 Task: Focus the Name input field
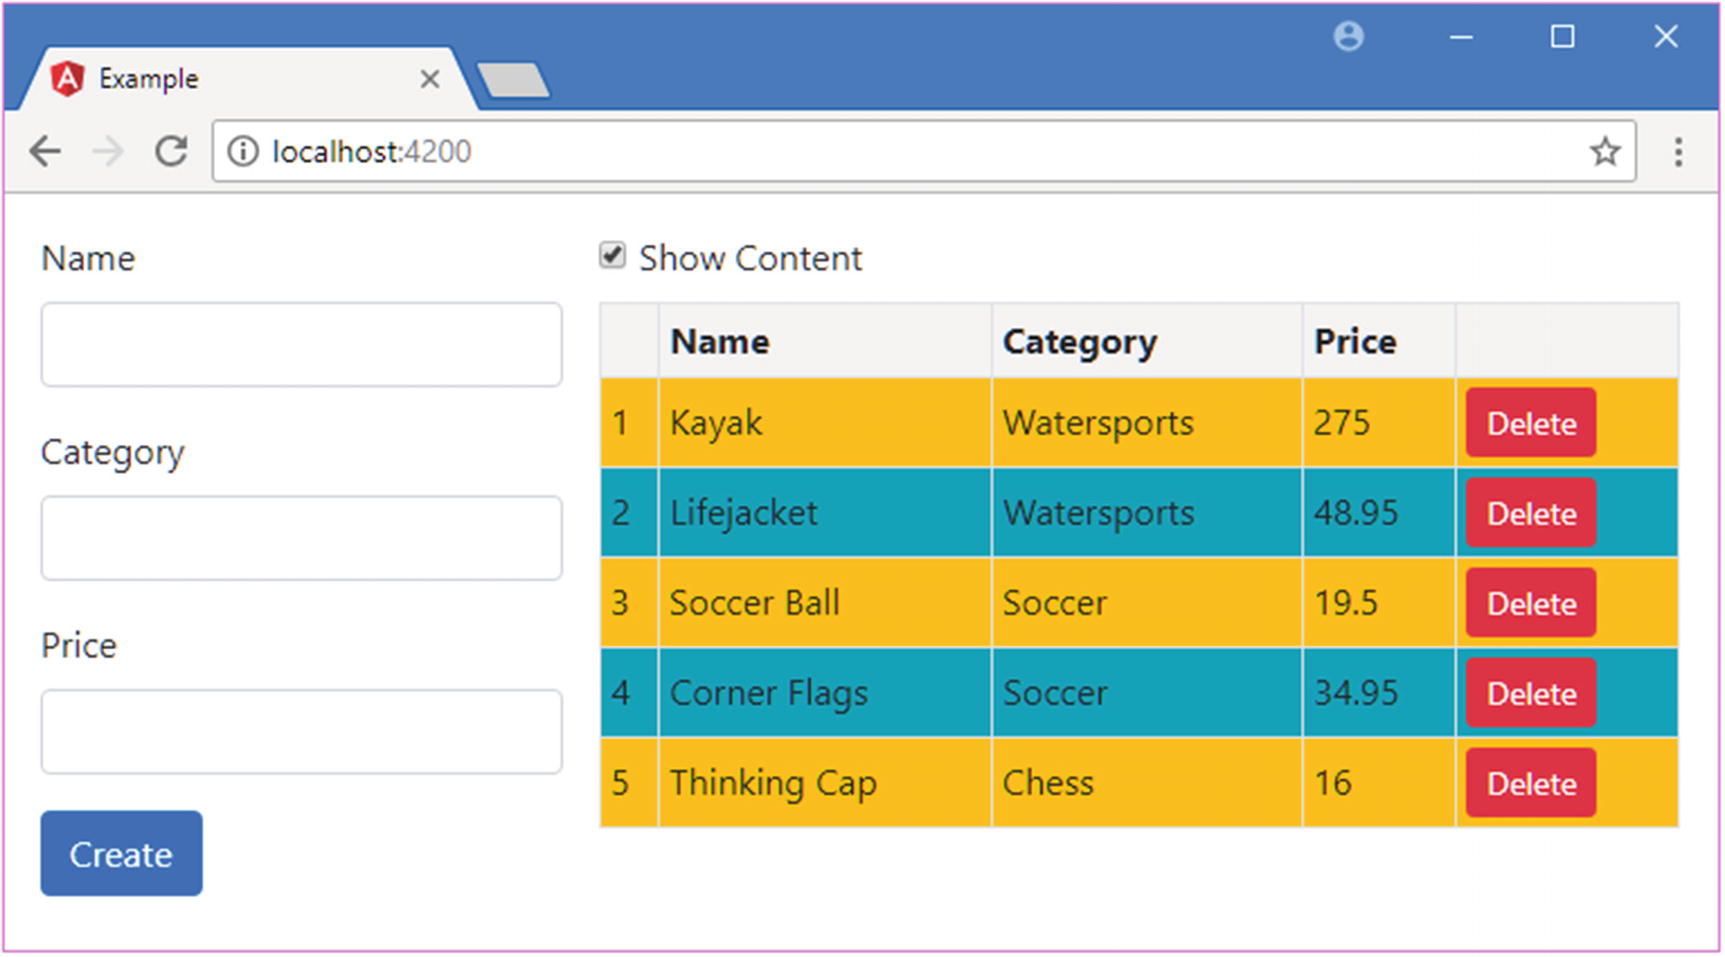pos(301,345)
